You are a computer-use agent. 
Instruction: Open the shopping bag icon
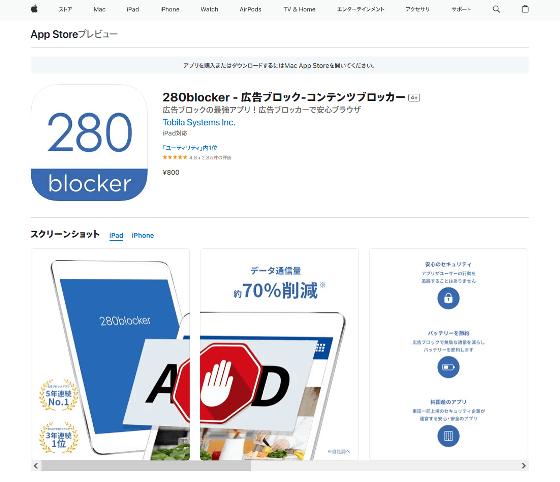(x=525, y=9)
